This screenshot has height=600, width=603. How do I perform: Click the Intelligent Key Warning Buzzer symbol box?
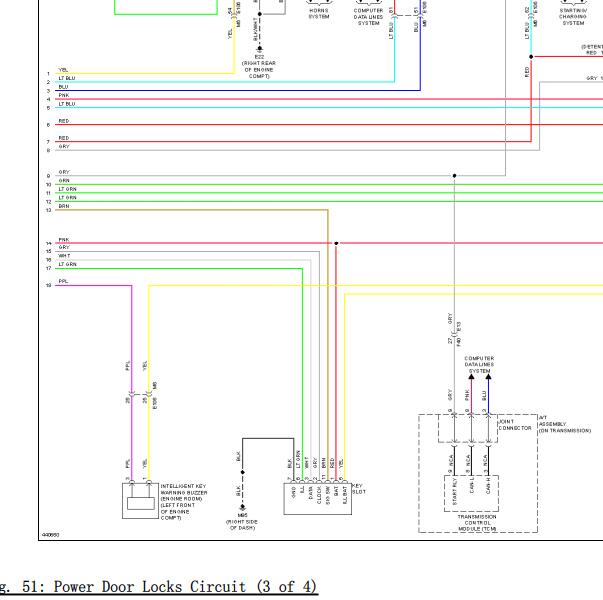pos(140,501)
